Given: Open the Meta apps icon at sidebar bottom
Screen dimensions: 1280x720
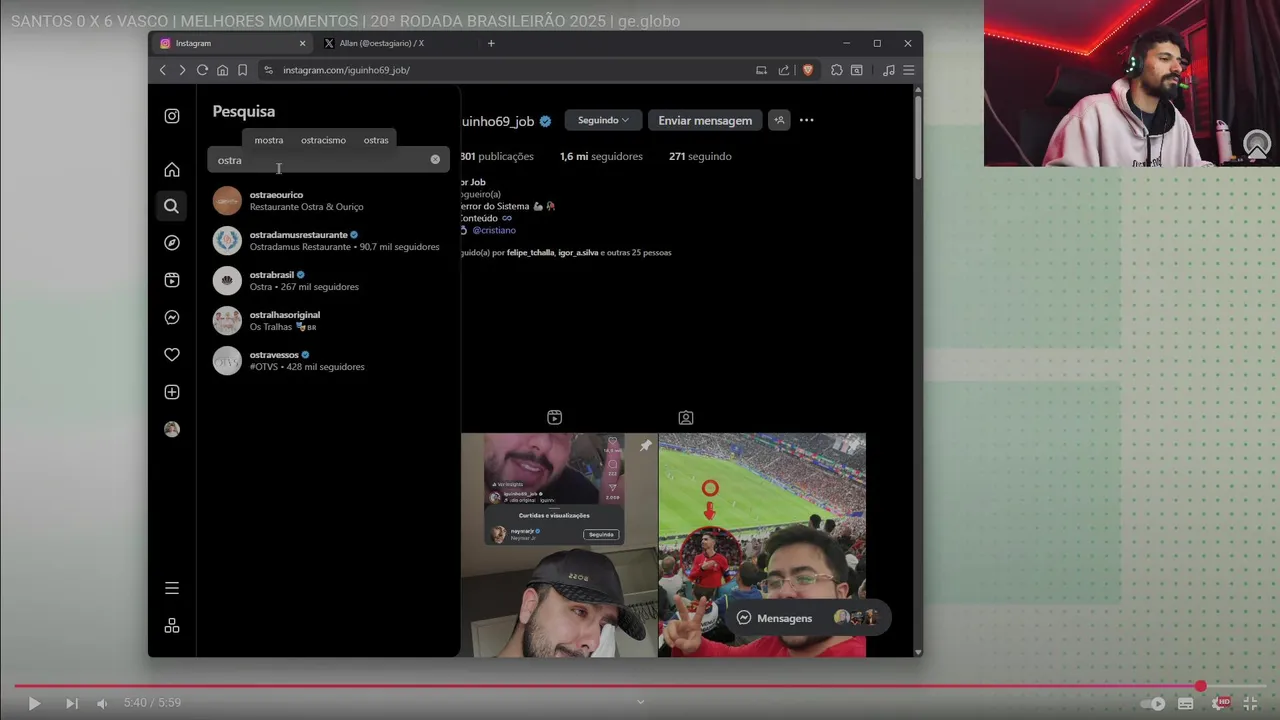Looking at the screenshot, I should [172, 625].
